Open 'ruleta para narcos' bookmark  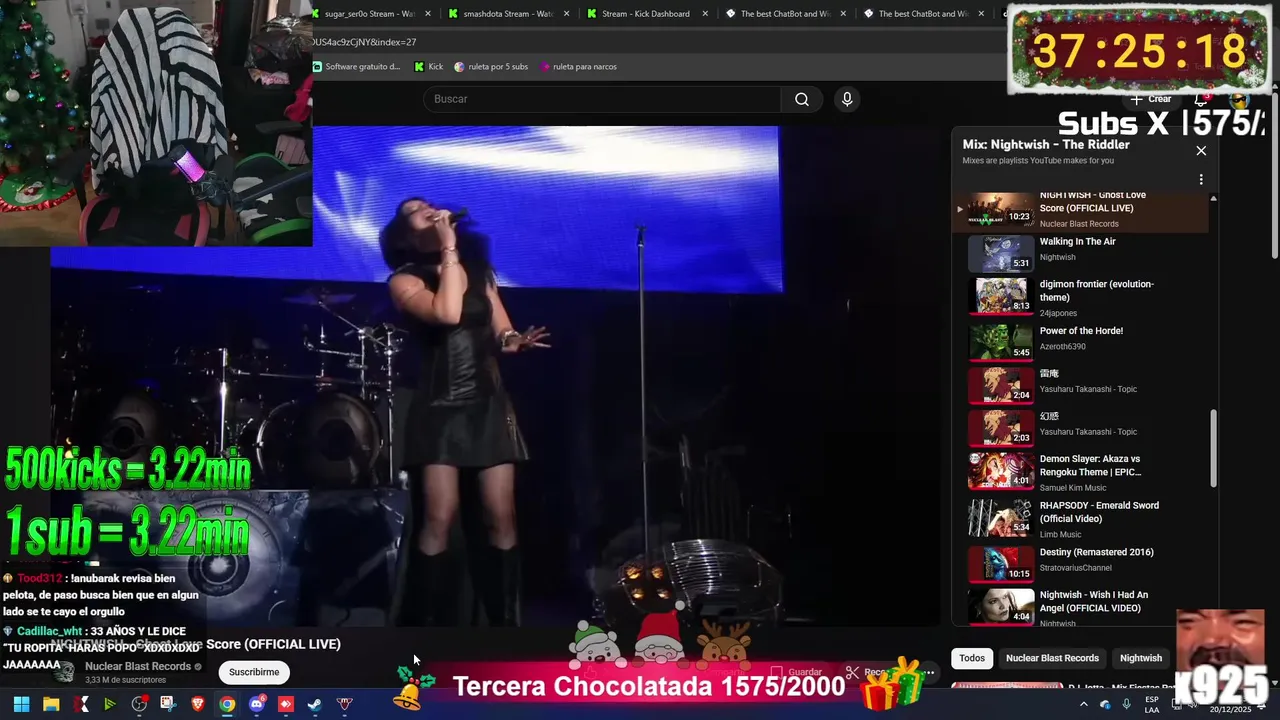click(578, 67)
